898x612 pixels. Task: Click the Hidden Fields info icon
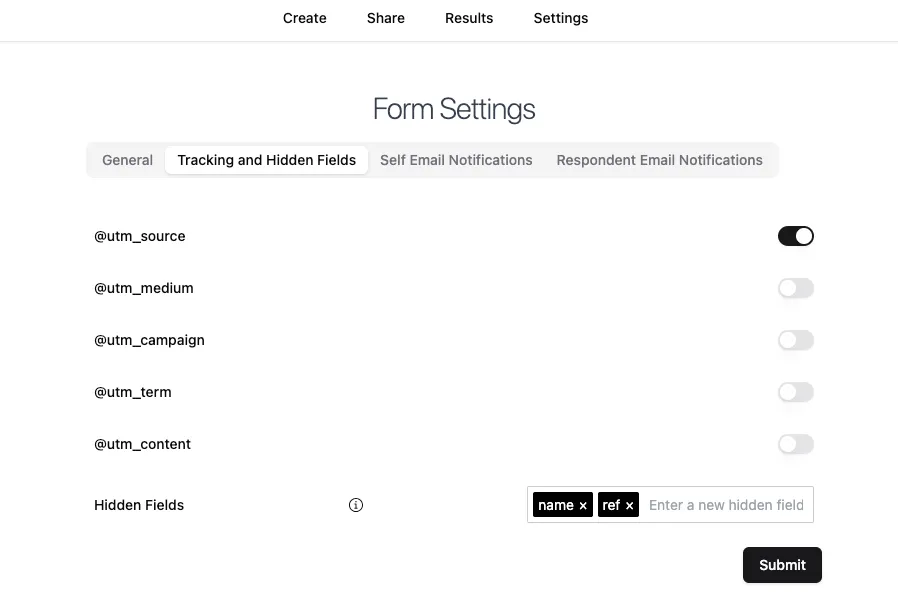click(356, 505)
